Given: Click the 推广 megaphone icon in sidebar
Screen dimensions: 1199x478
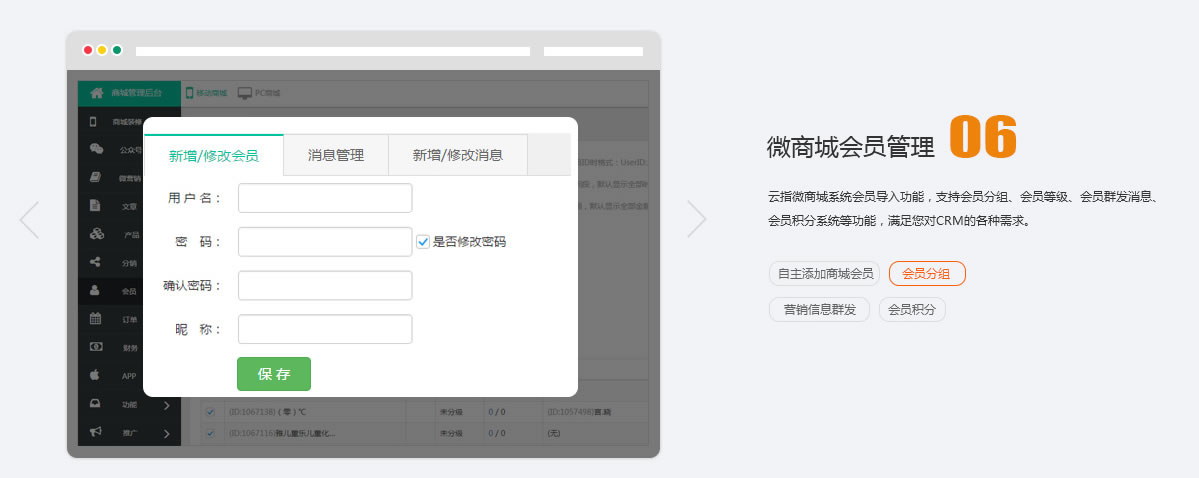Looking at the screenshot, I should tap(96, 432).
